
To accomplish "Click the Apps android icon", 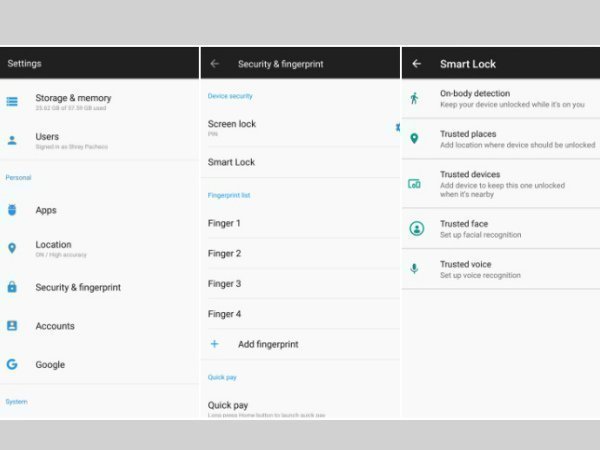I will pyautogui.click(x=12, y=210).
